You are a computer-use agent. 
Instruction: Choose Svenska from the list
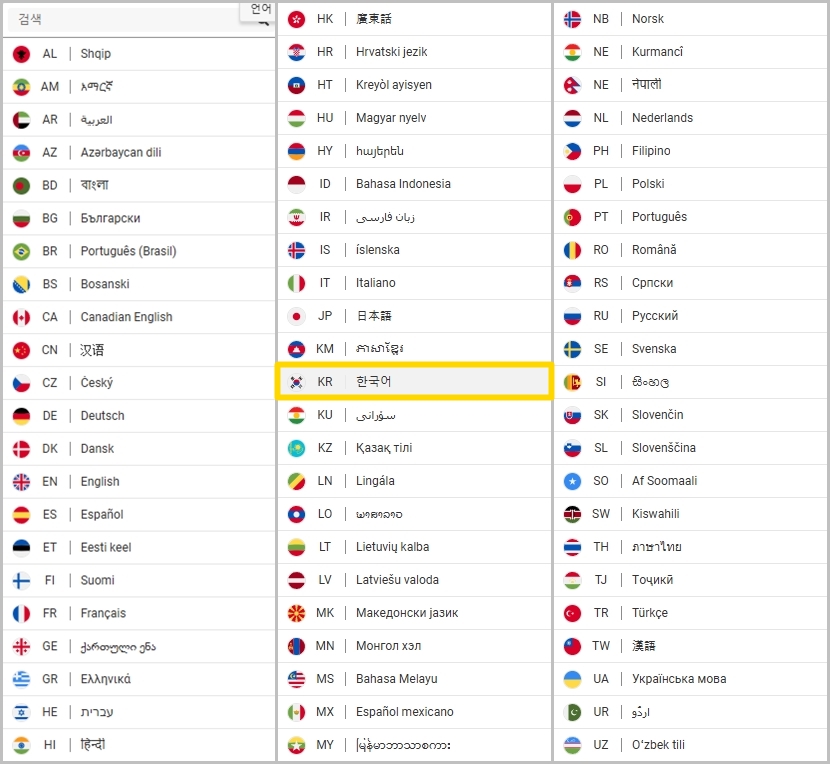pos(690,349)
